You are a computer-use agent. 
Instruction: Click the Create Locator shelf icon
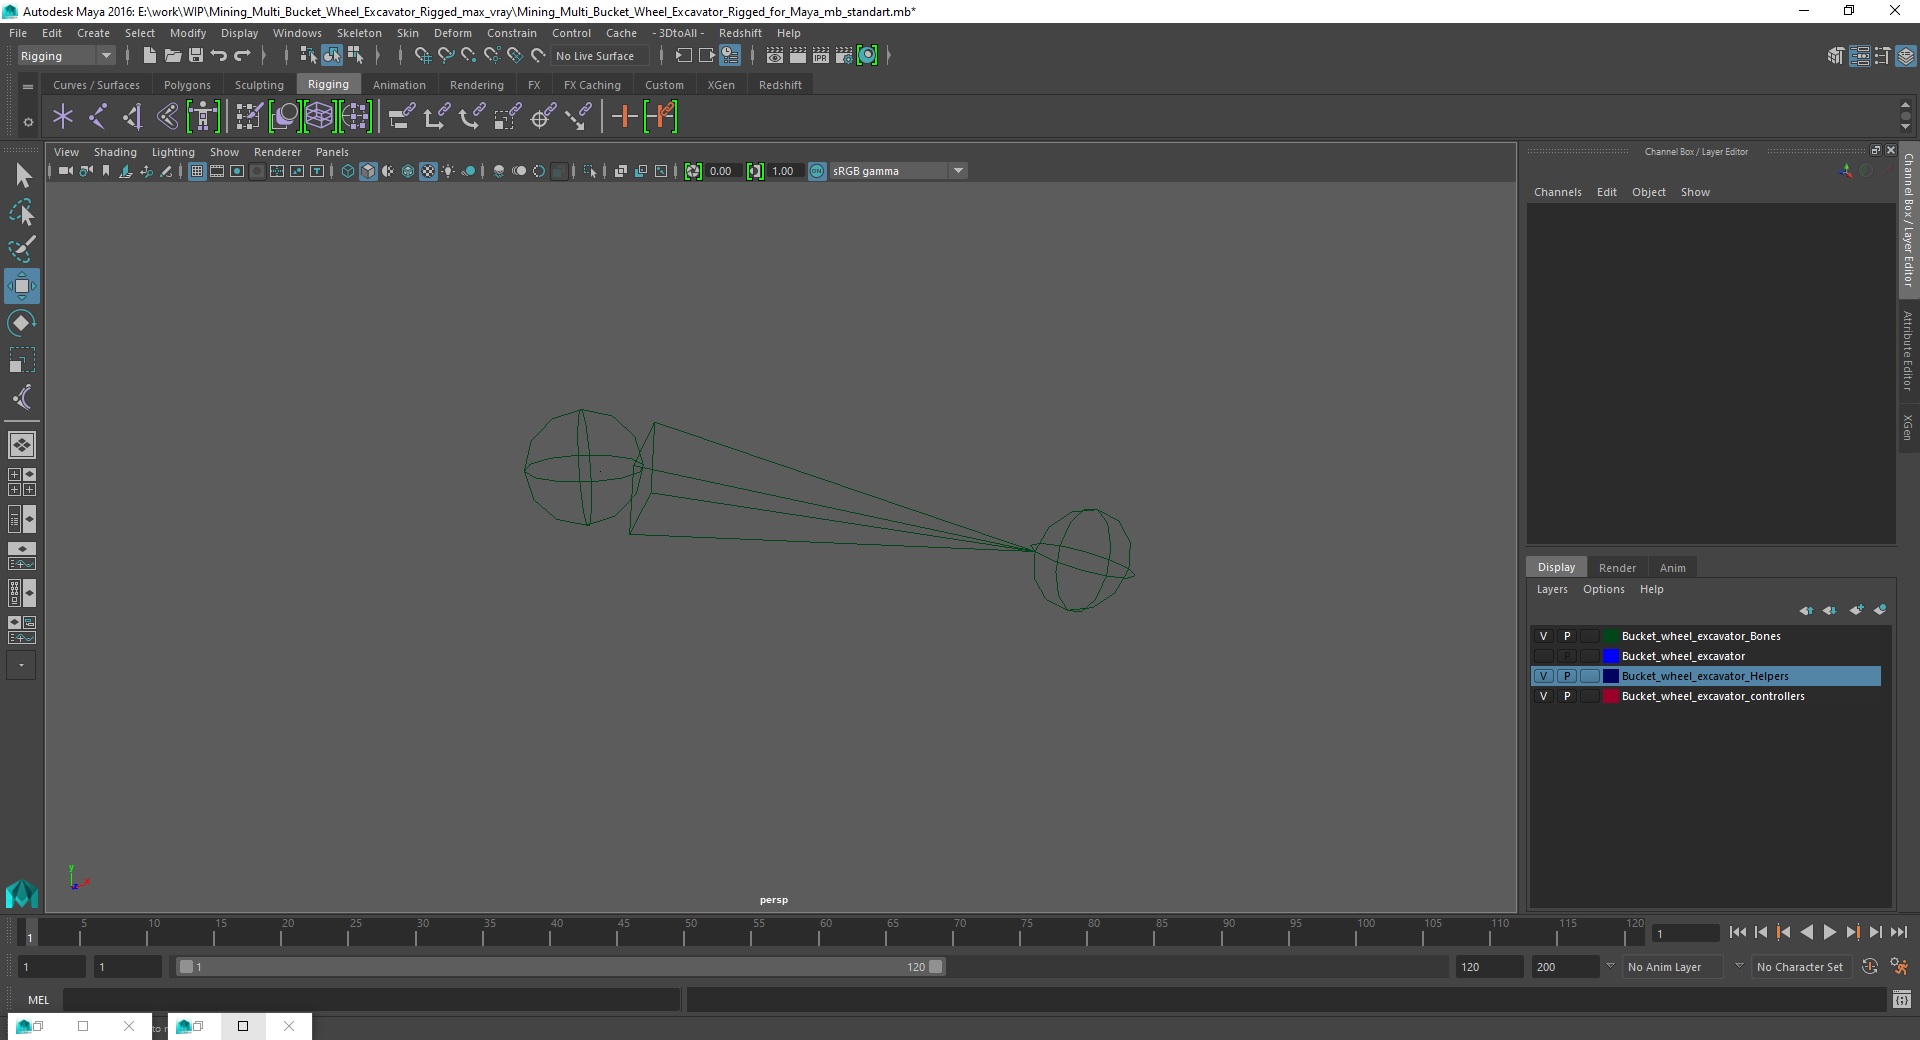(x=63, y=117)
